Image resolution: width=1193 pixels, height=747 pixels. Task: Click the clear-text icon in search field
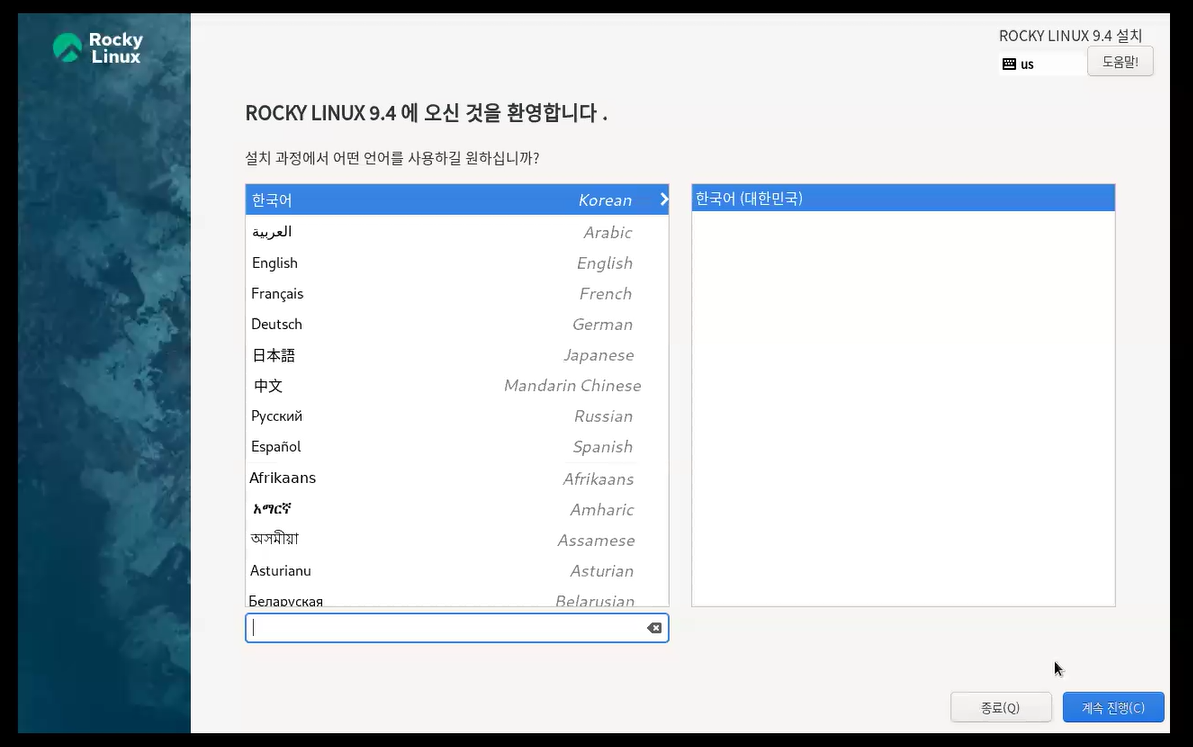click(654, 628)
